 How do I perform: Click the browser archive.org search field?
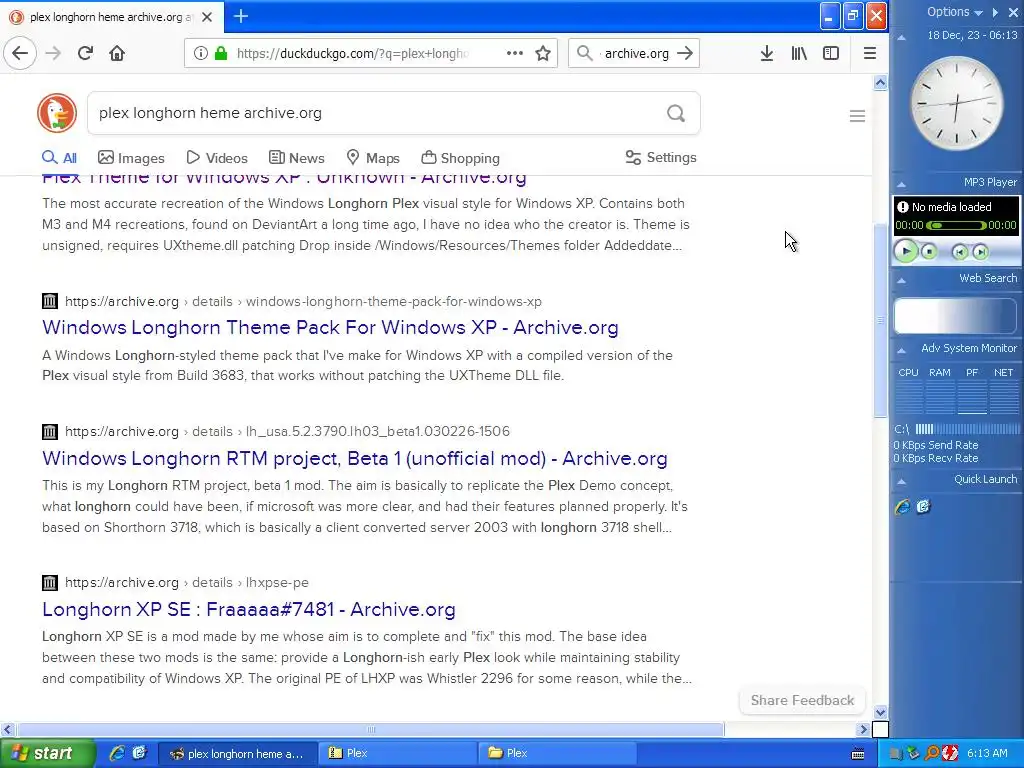pos(636,54)
